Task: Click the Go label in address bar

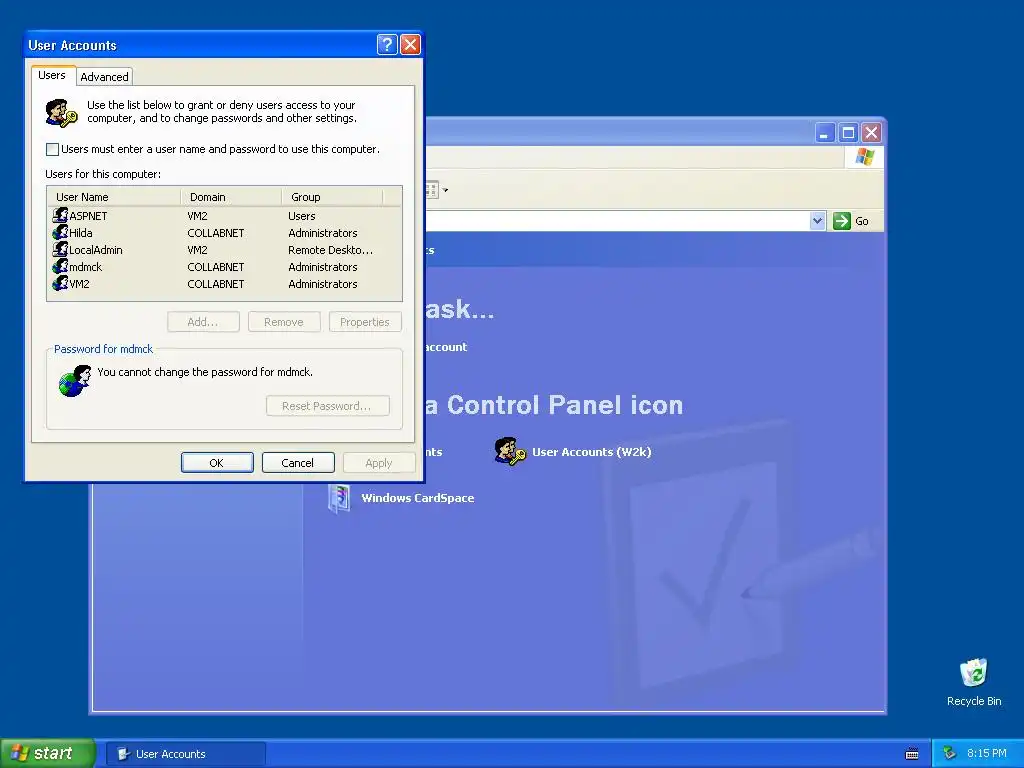Action: coord(862,221)
